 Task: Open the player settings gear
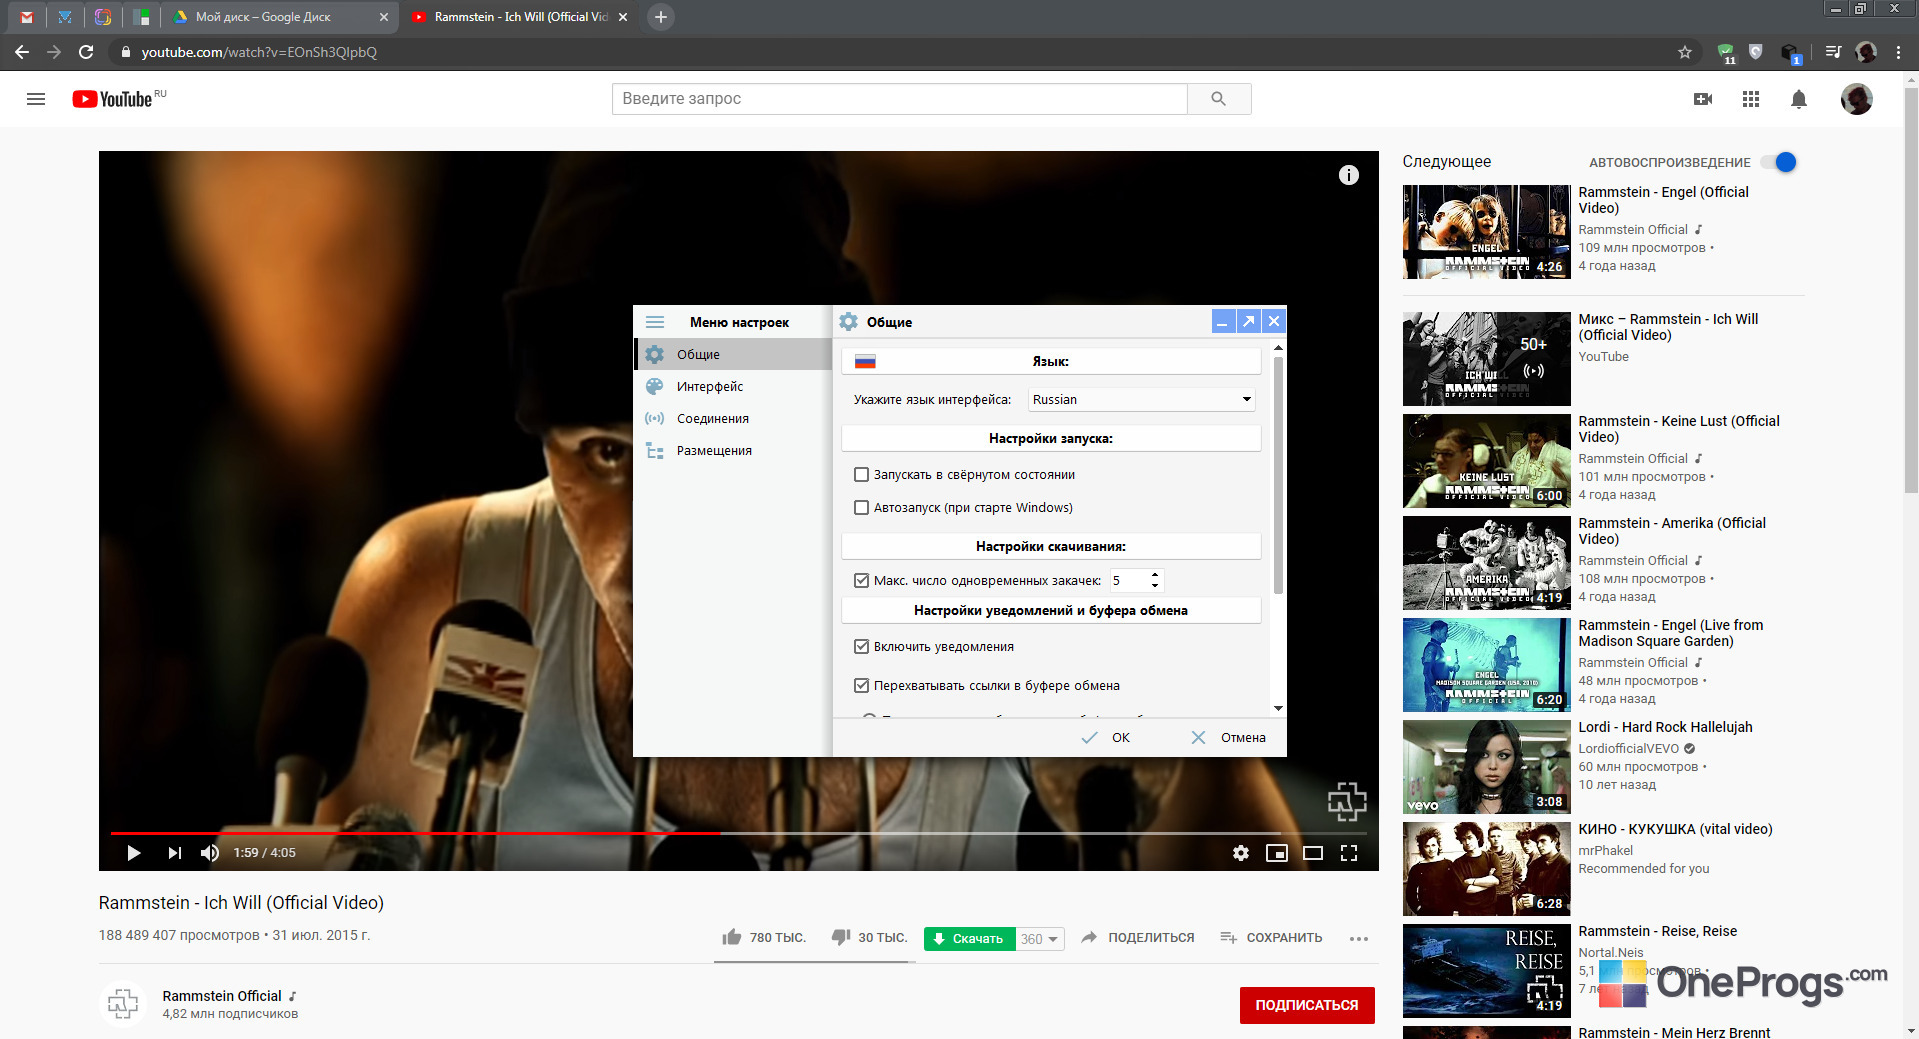point(1241,853)
